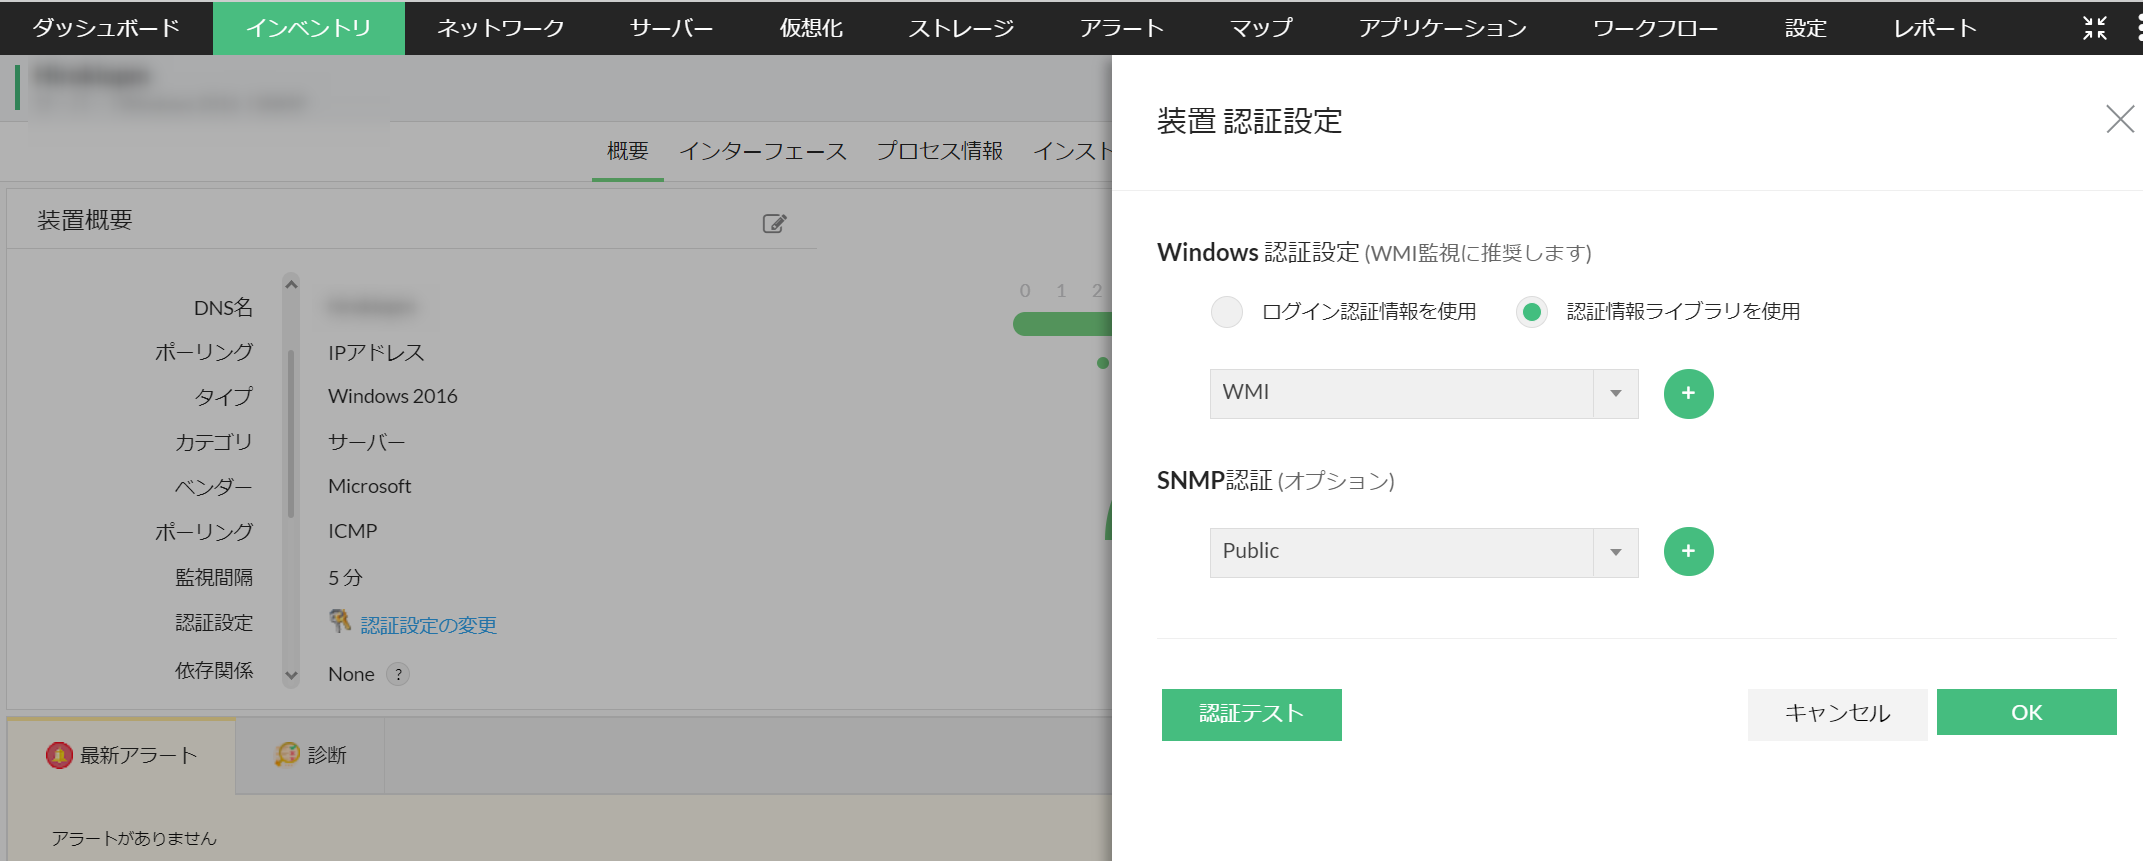Open the ネットワーク menu

click(x=501, y=28)
